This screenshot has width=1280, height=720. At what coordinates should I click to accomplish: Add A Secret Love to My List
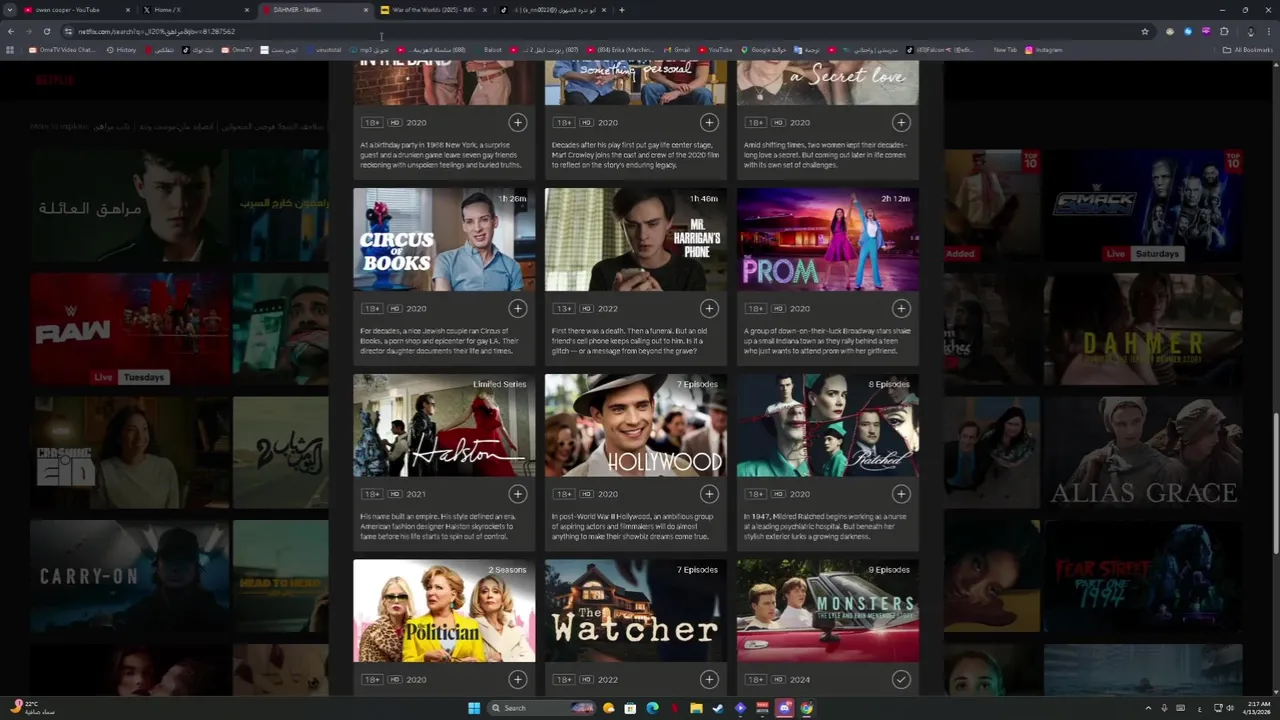pos(901,122)
